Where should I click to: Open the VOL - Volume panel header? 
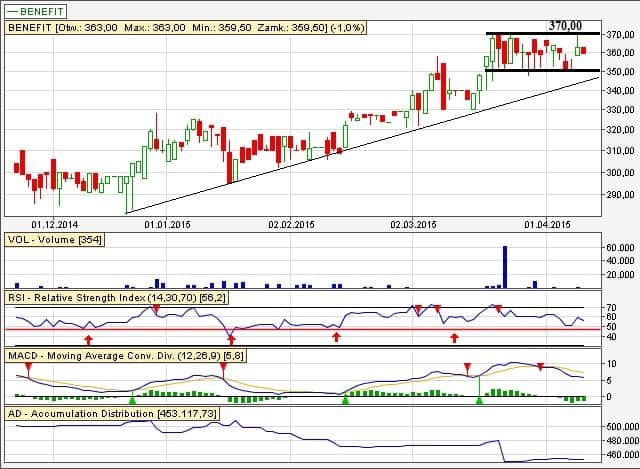48,240
